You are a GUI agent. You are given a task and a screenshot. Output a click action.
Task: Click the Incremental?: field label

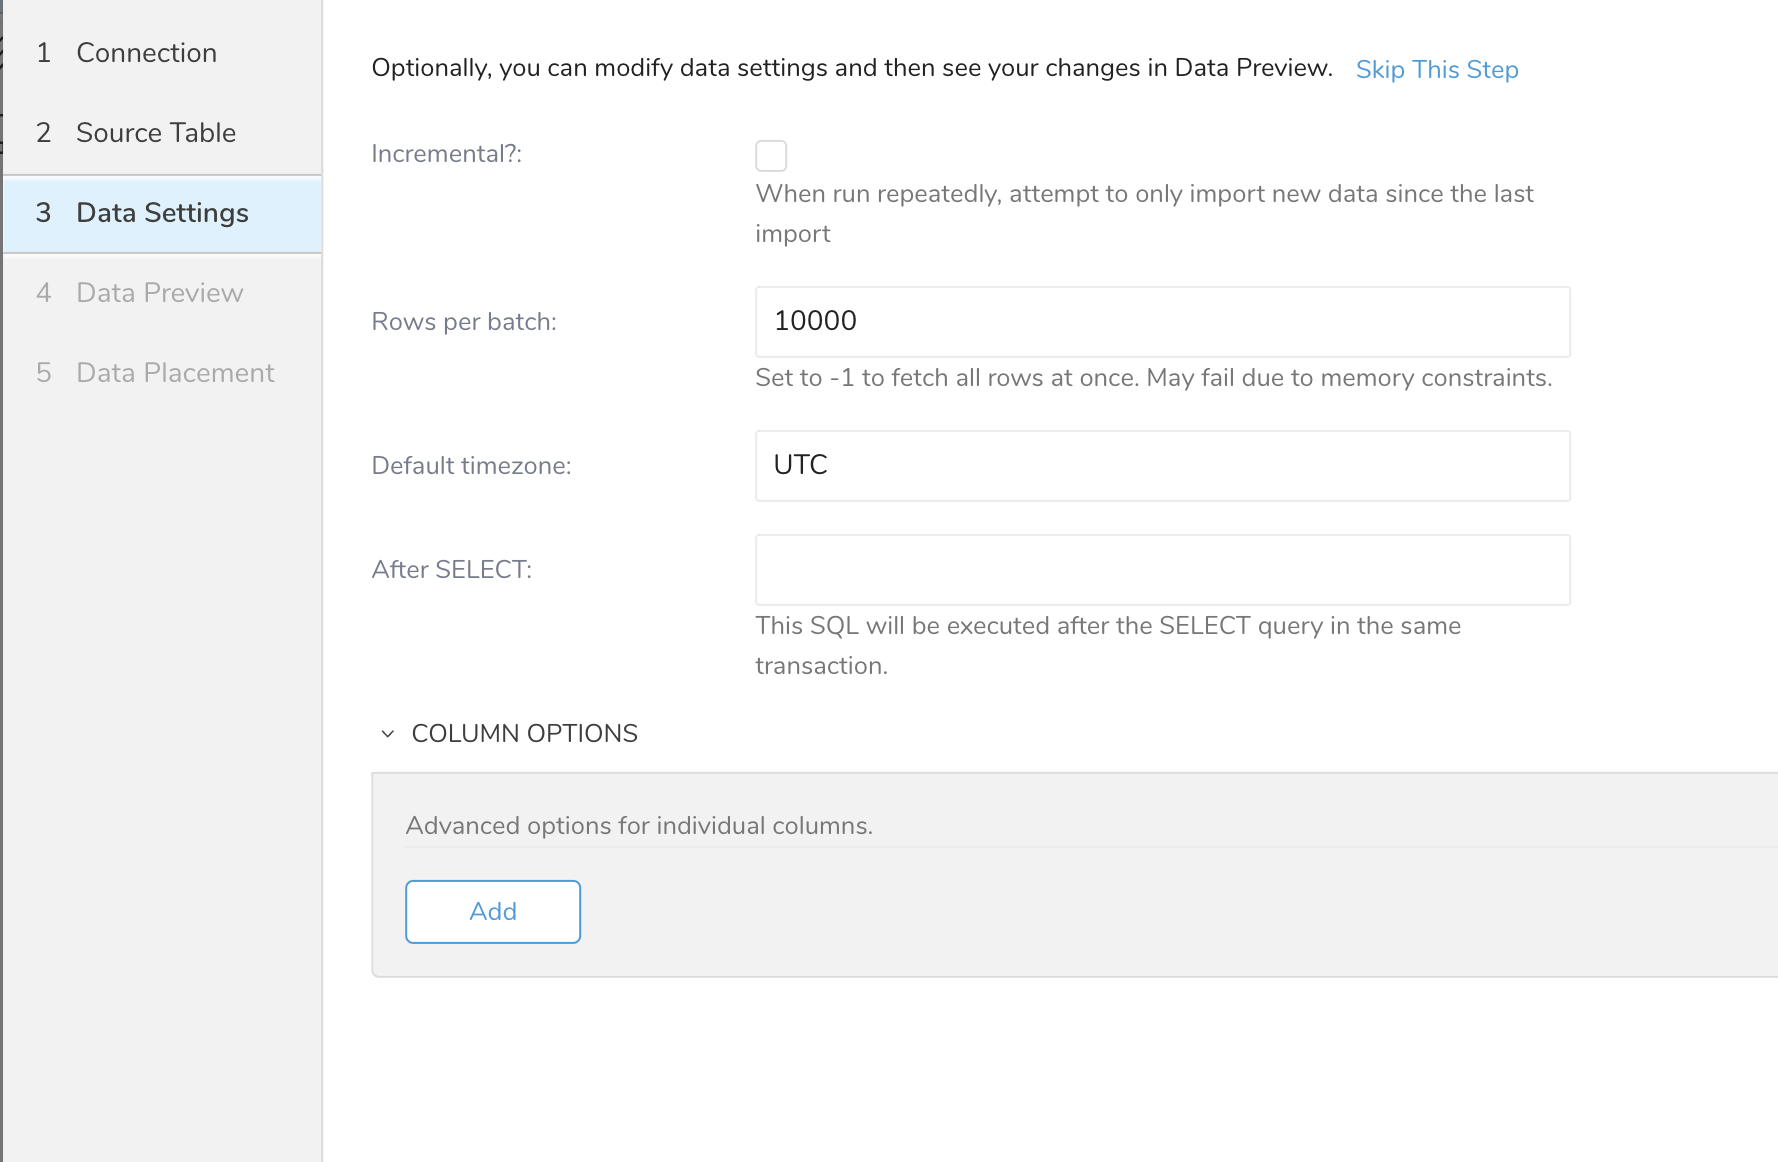(x=446, y=154)
